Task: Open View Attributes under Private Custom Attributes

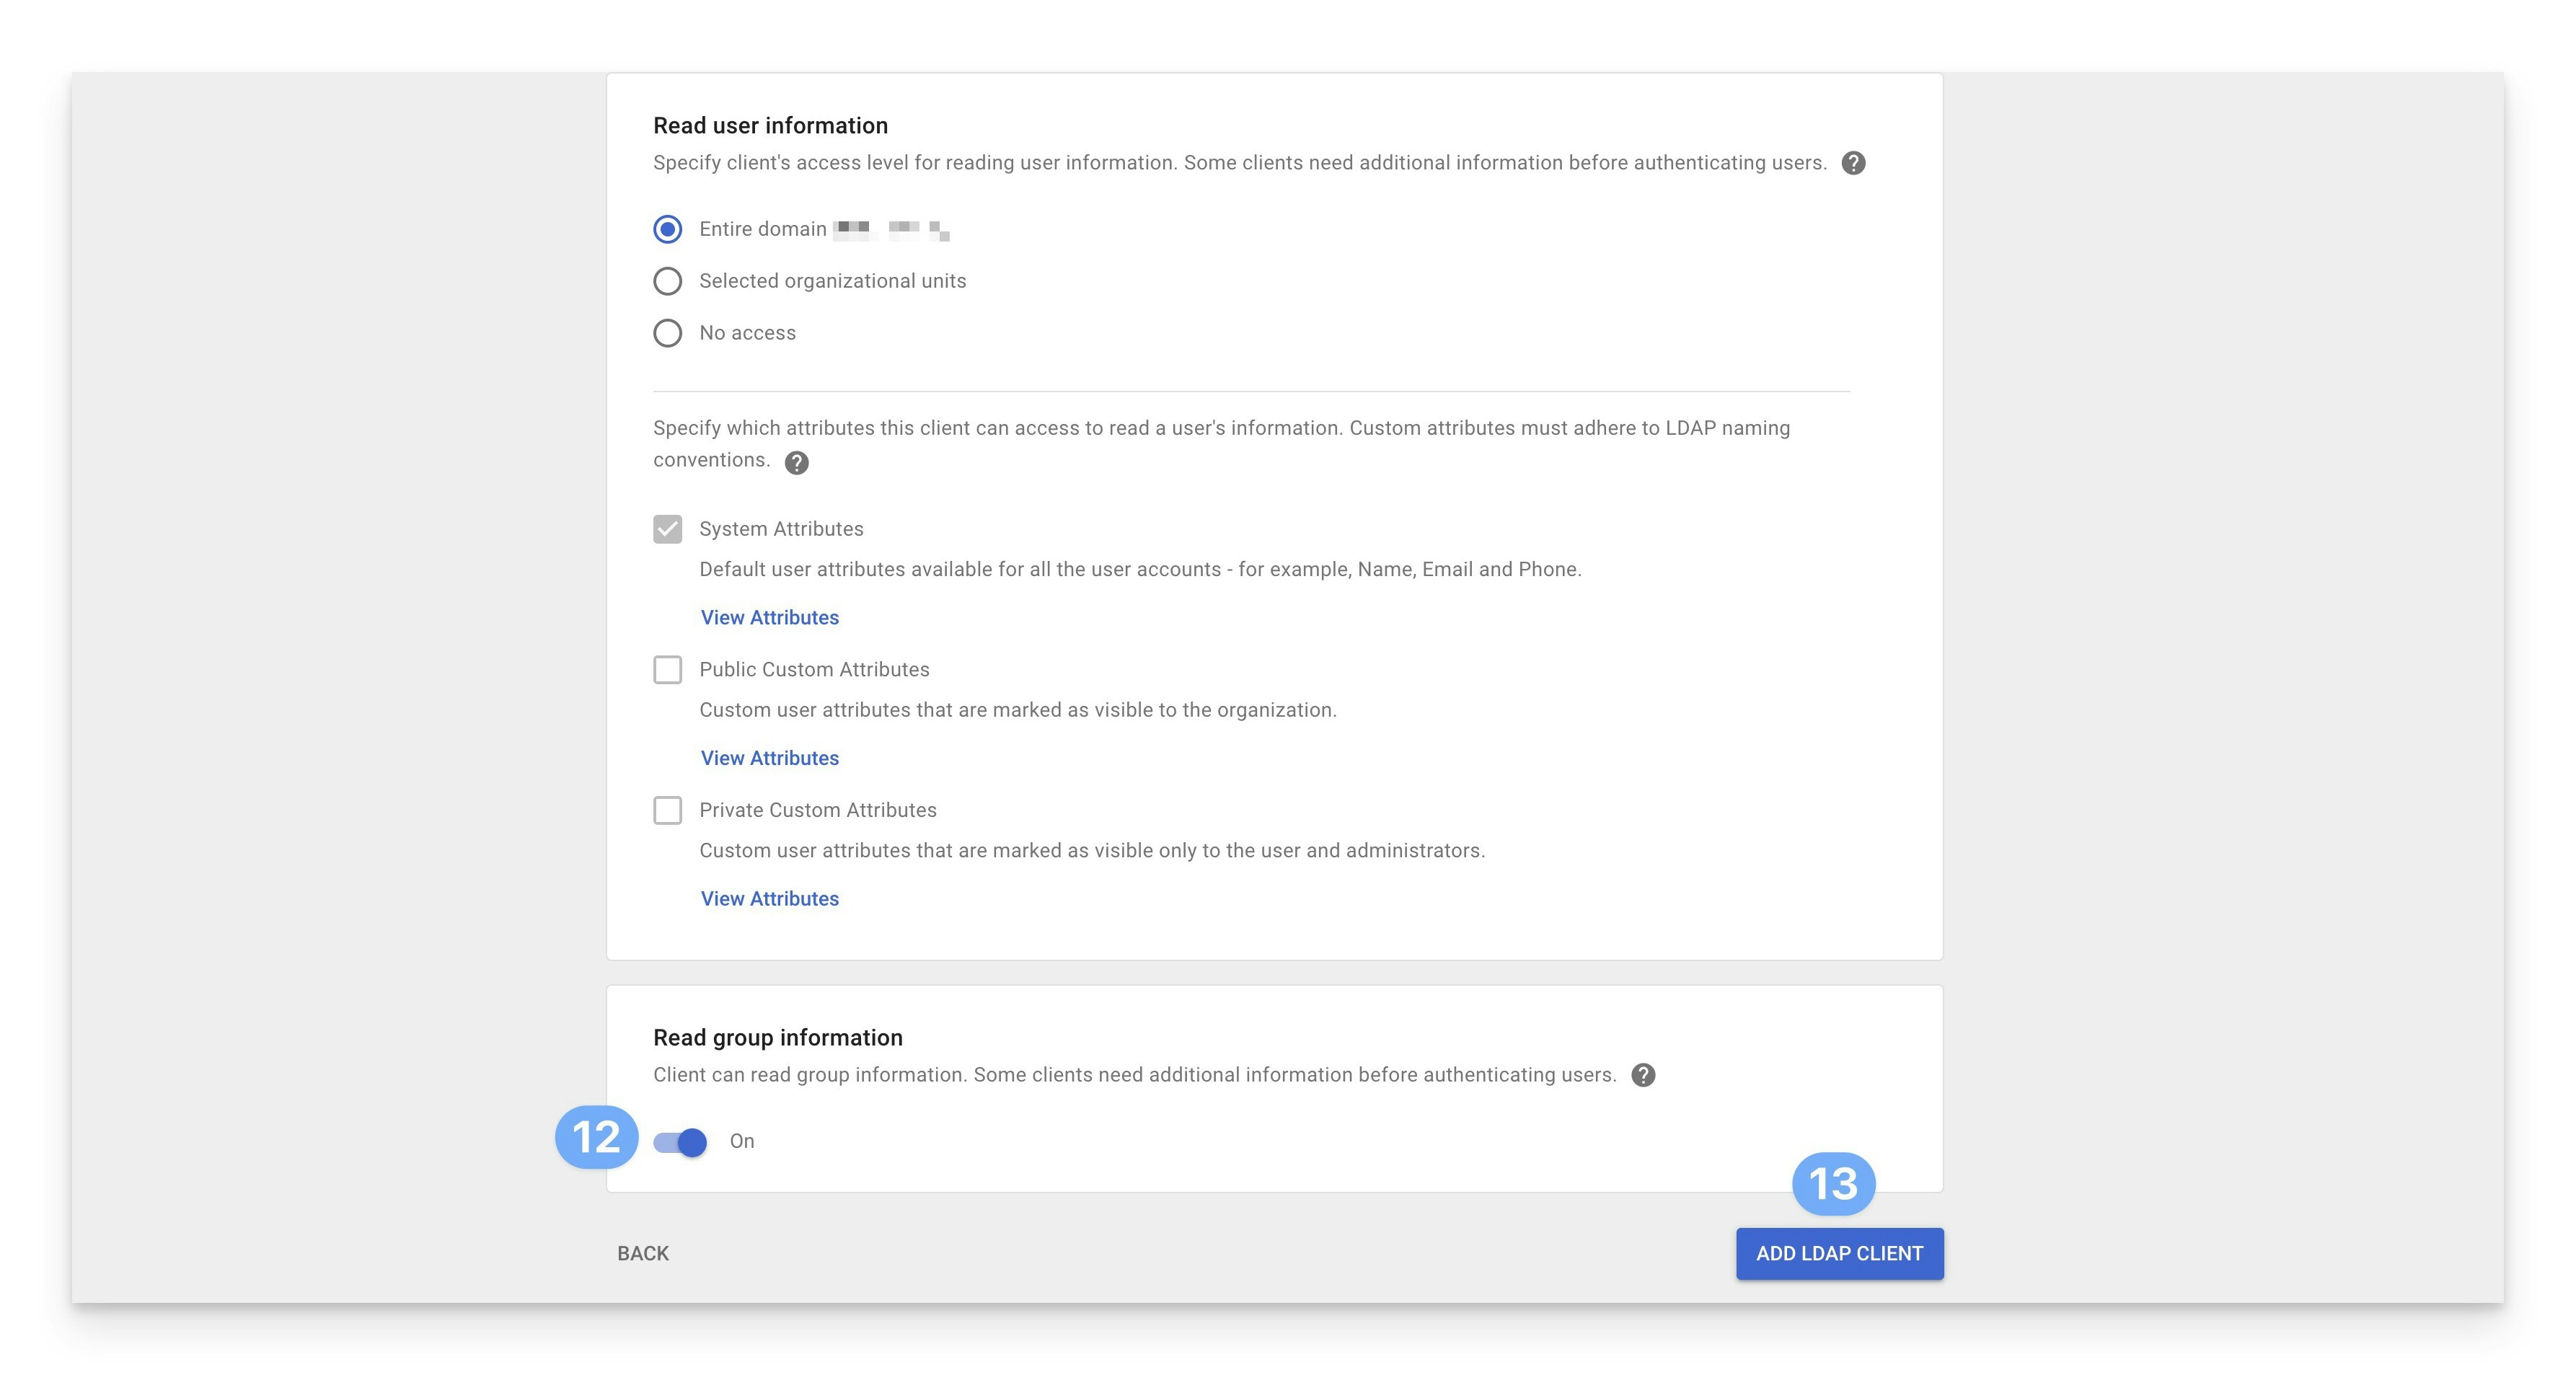Action: pos(769,899)
